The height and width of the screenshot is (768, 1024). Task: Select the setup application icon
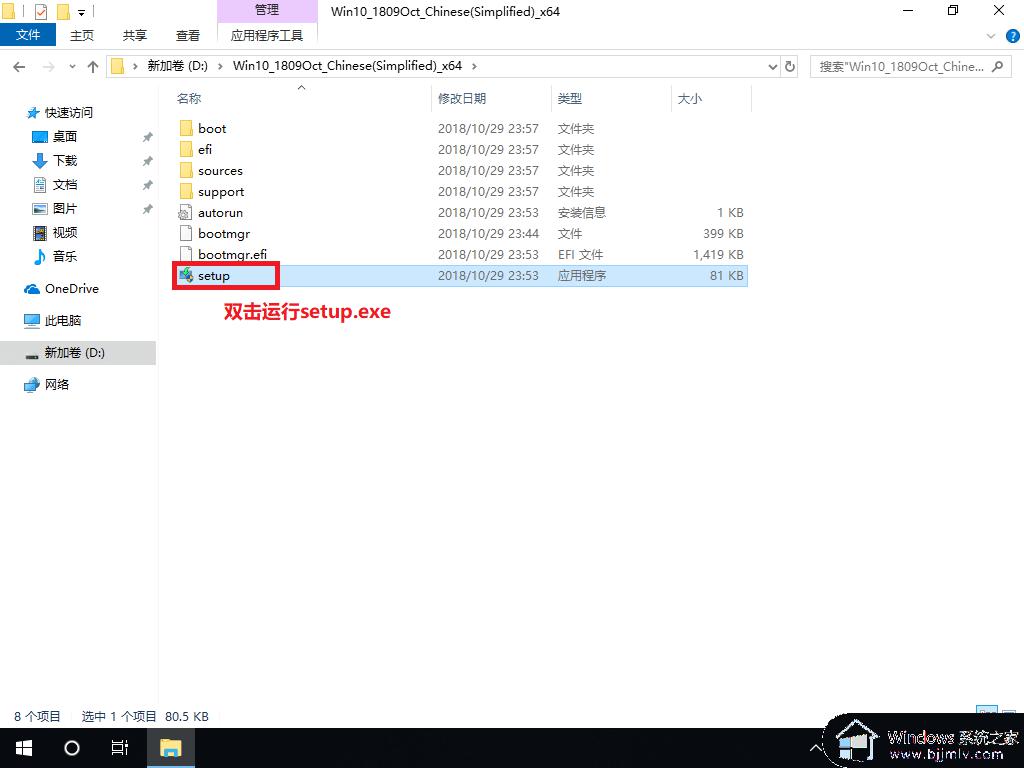click(x=186, y=275)
